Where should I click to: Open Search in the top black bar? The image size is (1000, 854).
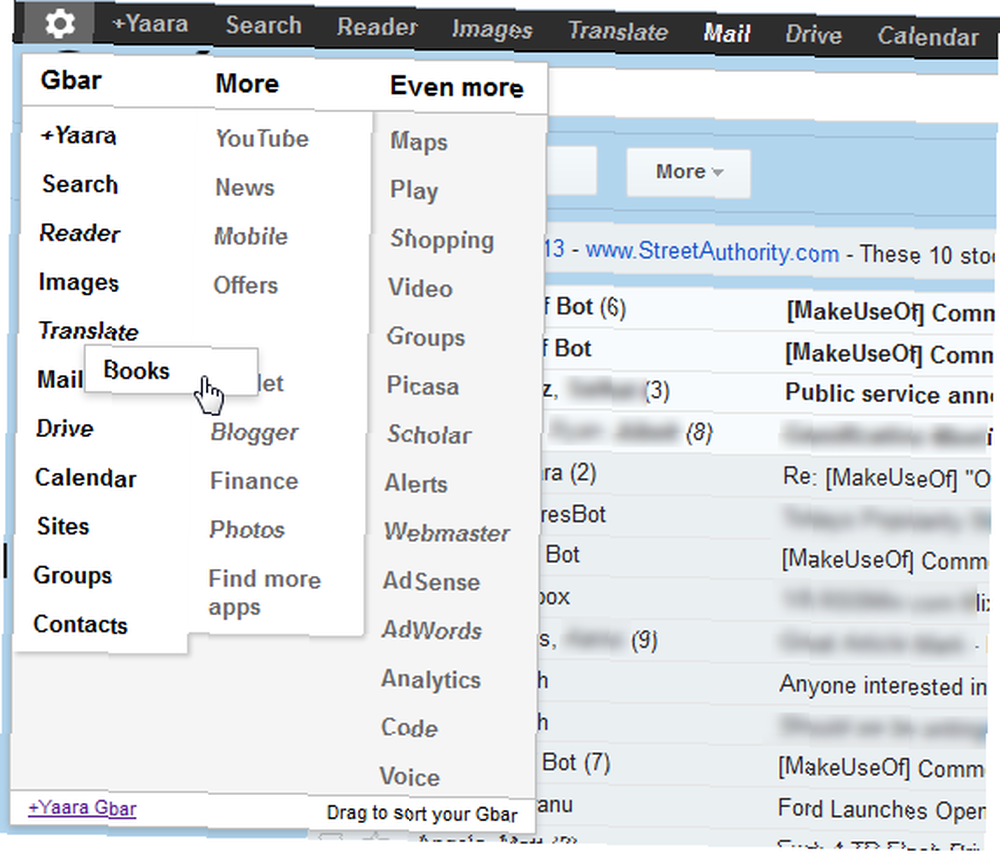(x=263, y=26)
